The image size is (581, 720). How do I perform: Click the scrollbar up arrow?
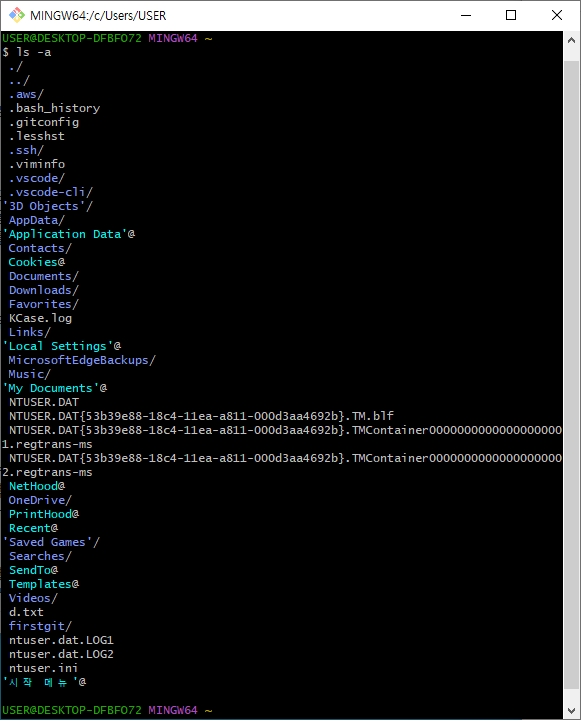point(571,40)
